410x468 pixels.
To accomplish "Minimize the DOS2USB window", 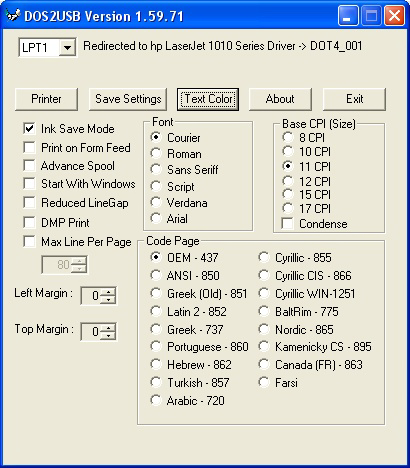I will [x=347, y=16].
